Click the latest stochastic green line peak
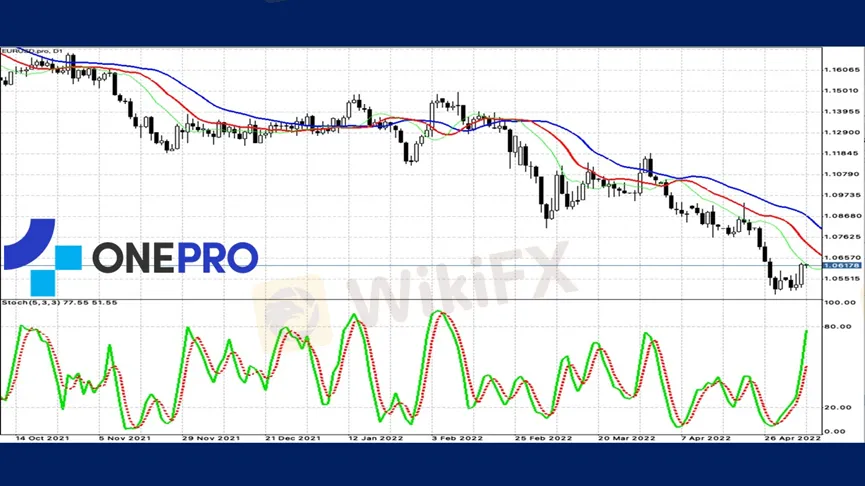 tap(806, 331)
